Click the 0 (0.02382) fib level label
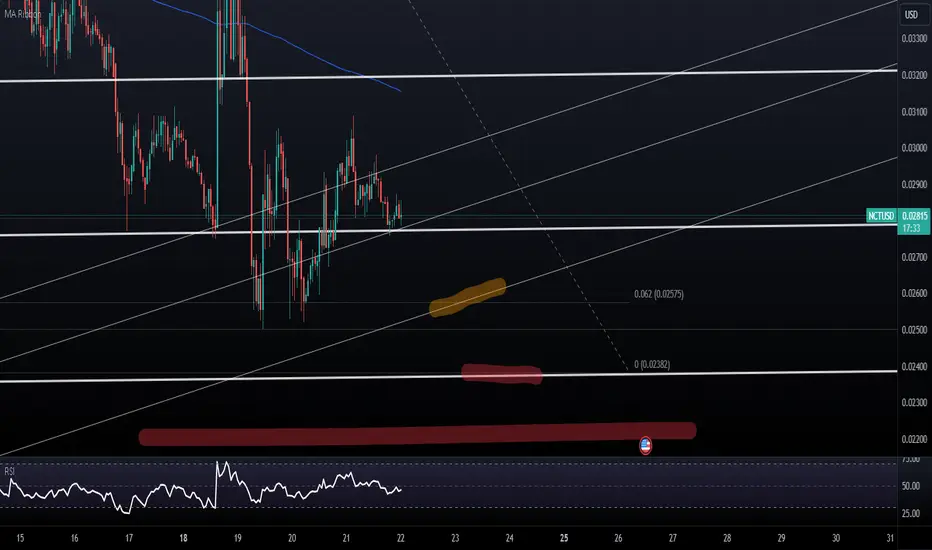This screenshot has width=932, height=550. (x=651, y=364)
